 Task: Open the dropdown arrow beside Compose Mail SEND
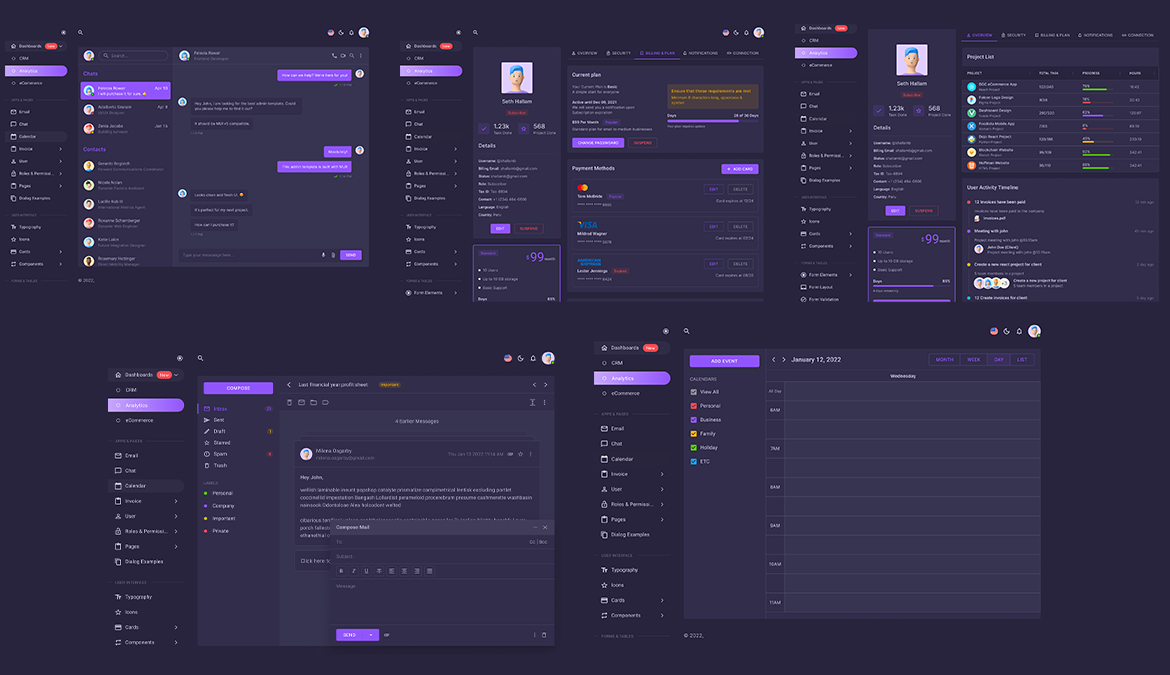point(372,635)
